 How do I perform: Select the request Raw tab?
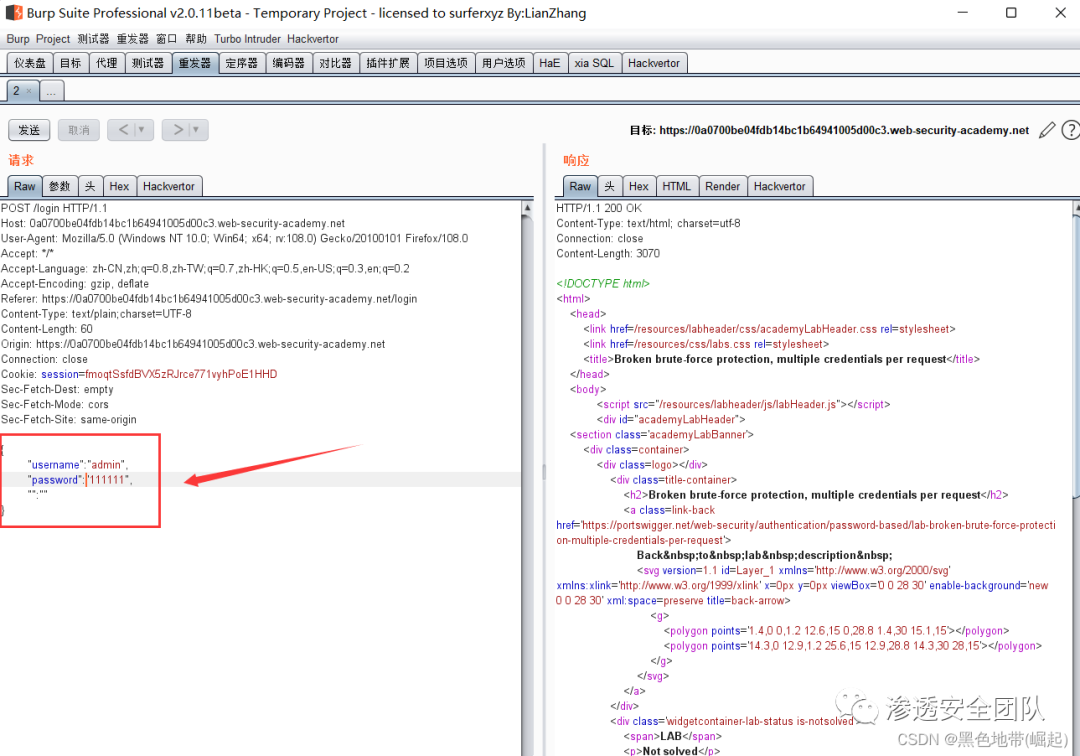pyautogui.click(x=25, y=186)
